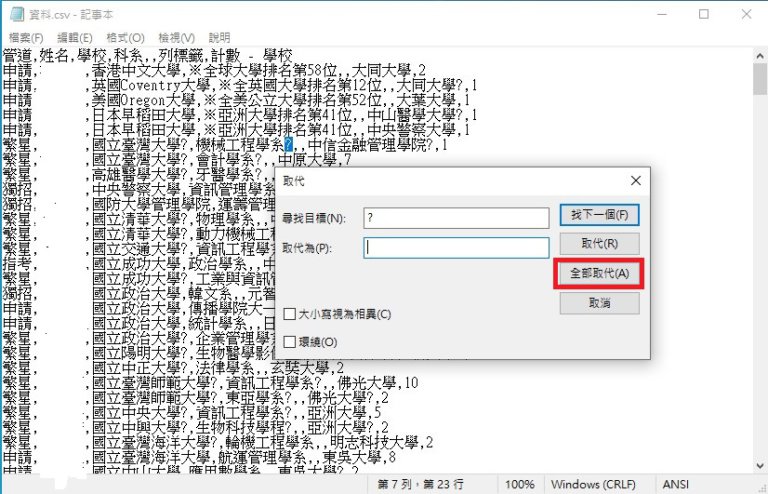Toggle the 環繞(O) checkbox
The width and height of the screenshot is (768, 494).
pyautogui.click(x=290, y=342)
